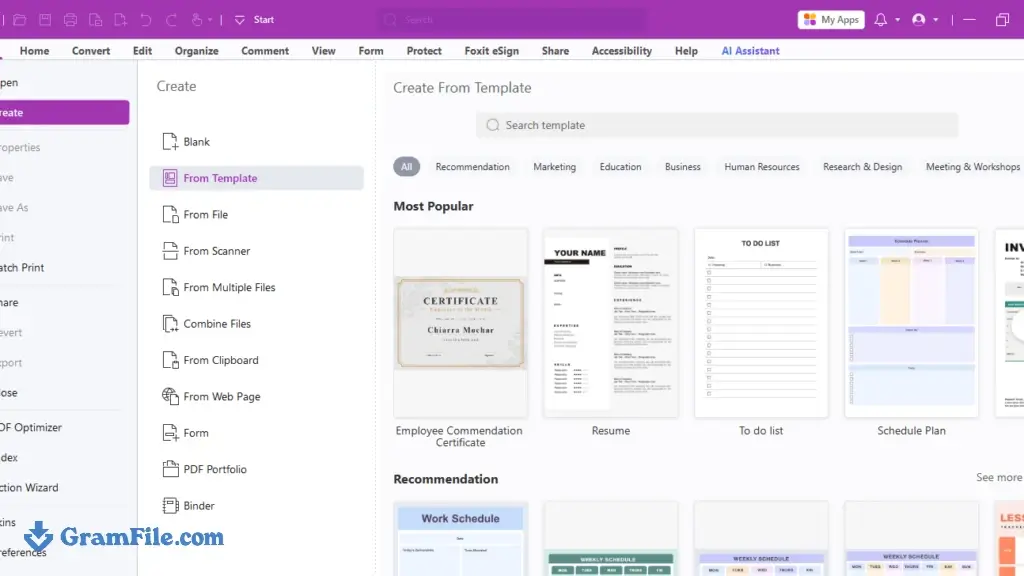This screenshot has height=576, width=1024.
Task: Filter templates by Business category
Action: 682,167
